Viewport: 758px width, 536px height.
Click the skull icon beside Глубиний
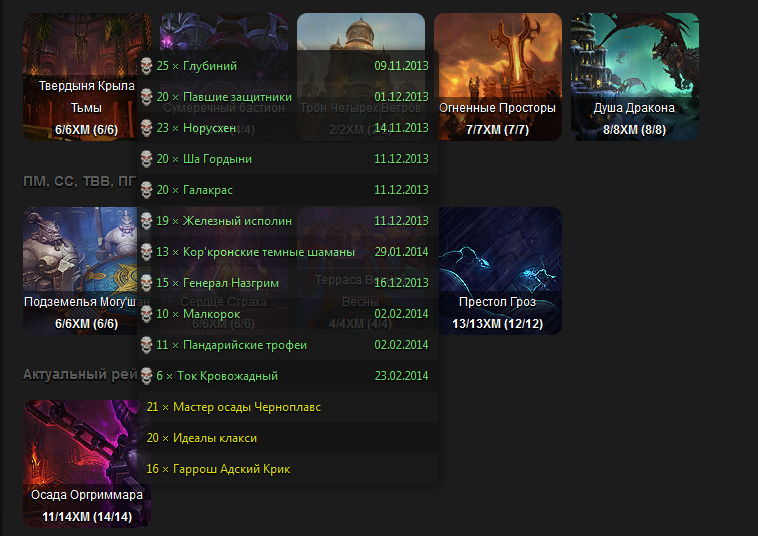(x=146, y=66)
